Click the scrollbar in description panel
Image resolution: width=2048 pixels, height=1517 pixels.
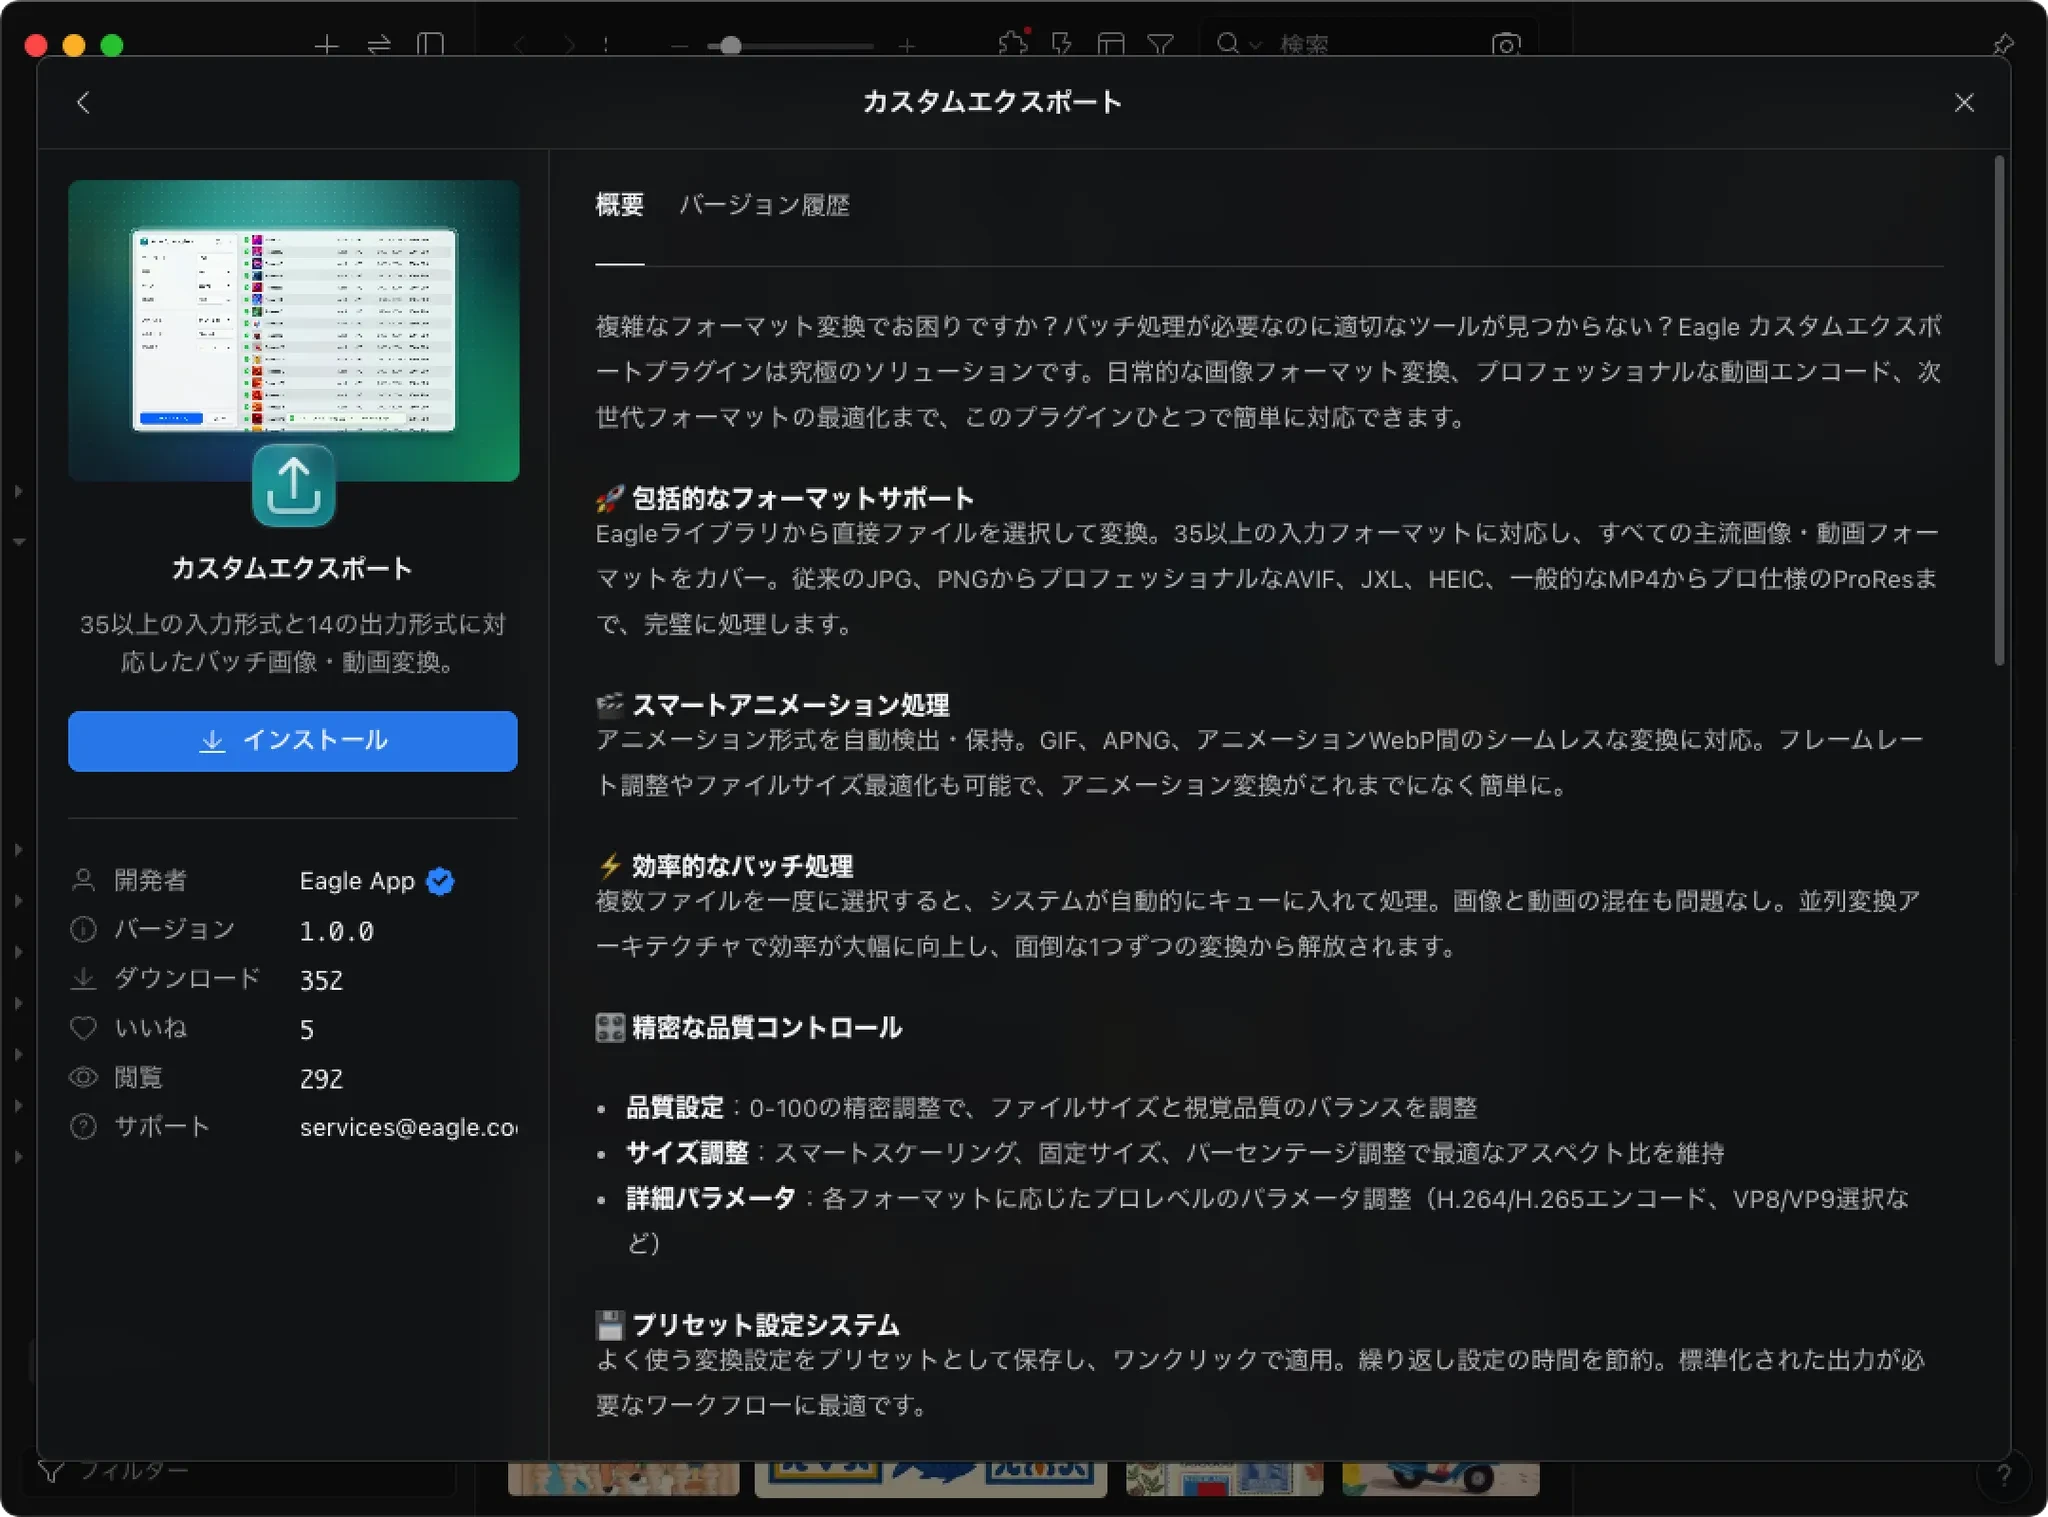coord(1999,410)
